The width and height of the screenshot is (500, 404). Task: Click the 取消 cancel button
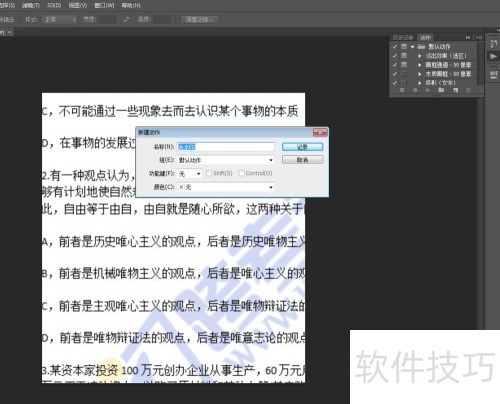tap(302, 160)
